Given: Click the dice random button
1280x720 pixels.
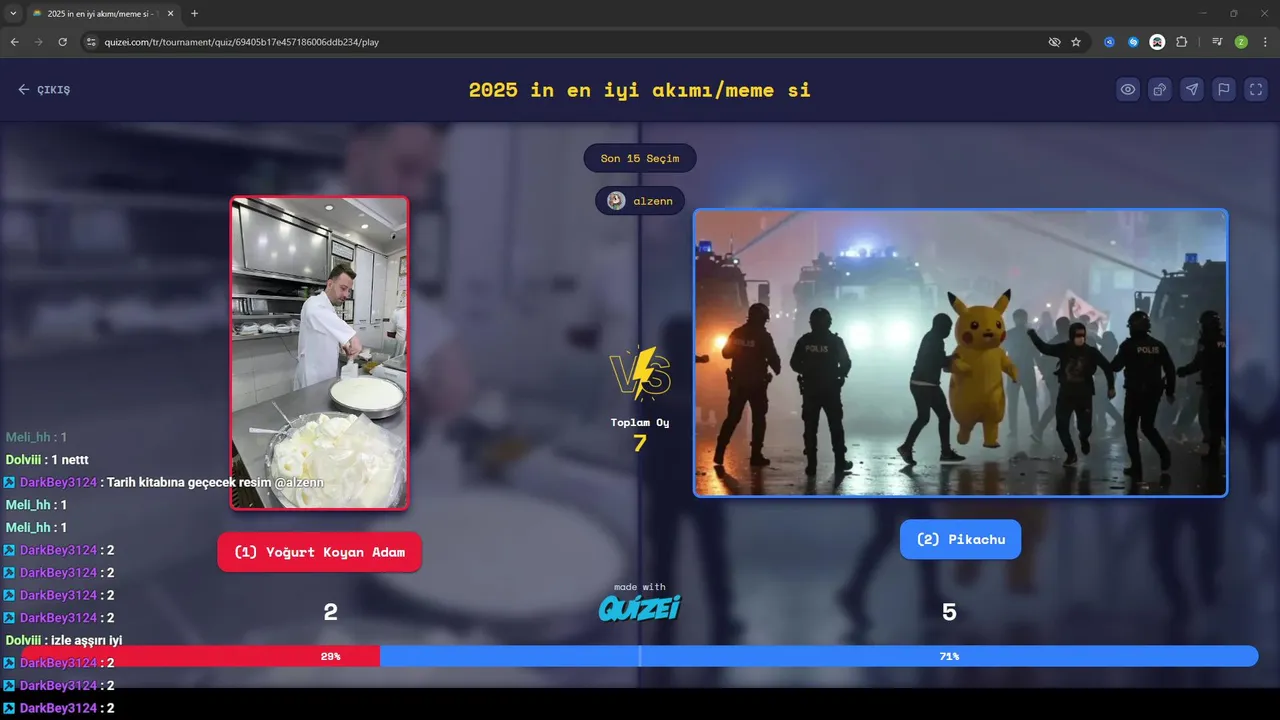Looking at the screenshot, I should (x=1160, y=89).
